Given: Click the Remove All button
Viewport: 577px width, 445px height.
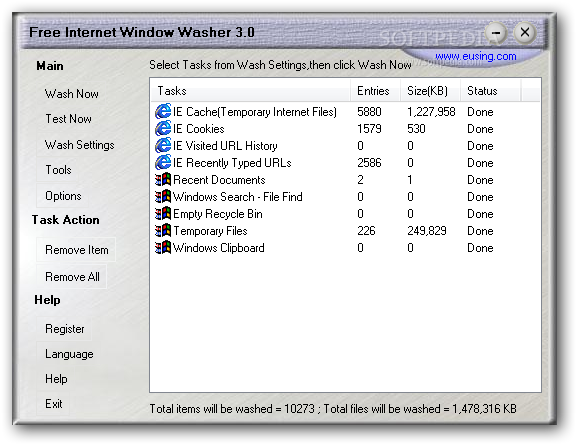Looking at the screenshot, I should [72, 276].
